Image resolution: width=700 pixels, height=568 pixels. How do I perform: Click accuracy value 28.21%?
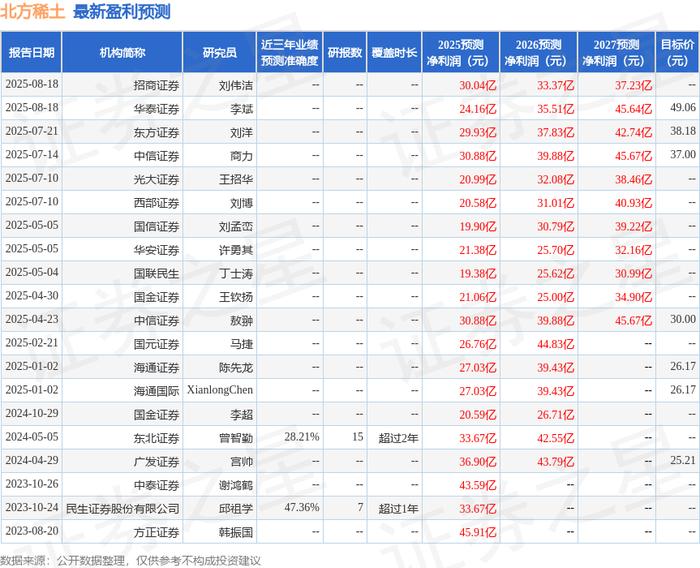[x=302, y=437]
